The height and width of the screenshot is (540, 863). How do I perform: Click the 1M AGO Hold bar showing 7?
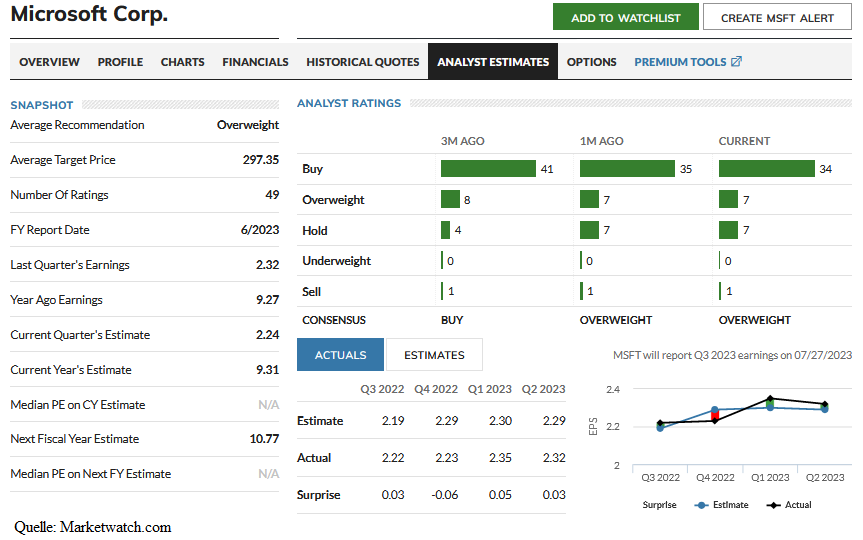(589, 230)
